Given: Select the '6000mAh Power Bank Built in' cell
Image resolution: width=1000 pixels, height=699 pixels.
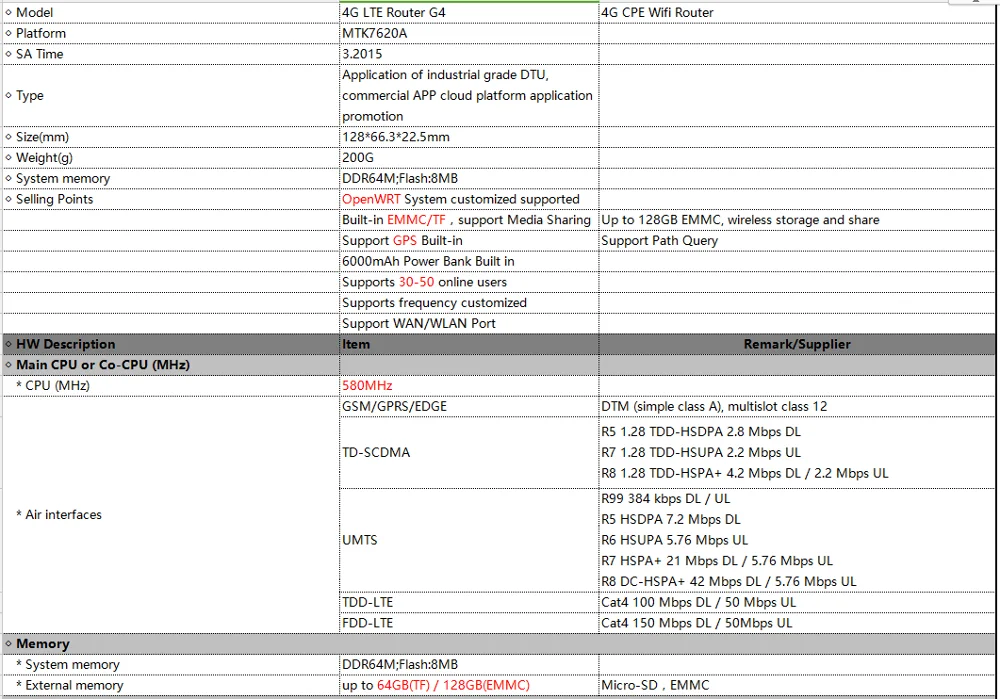Looking at the screenshot, I should 469,261.
